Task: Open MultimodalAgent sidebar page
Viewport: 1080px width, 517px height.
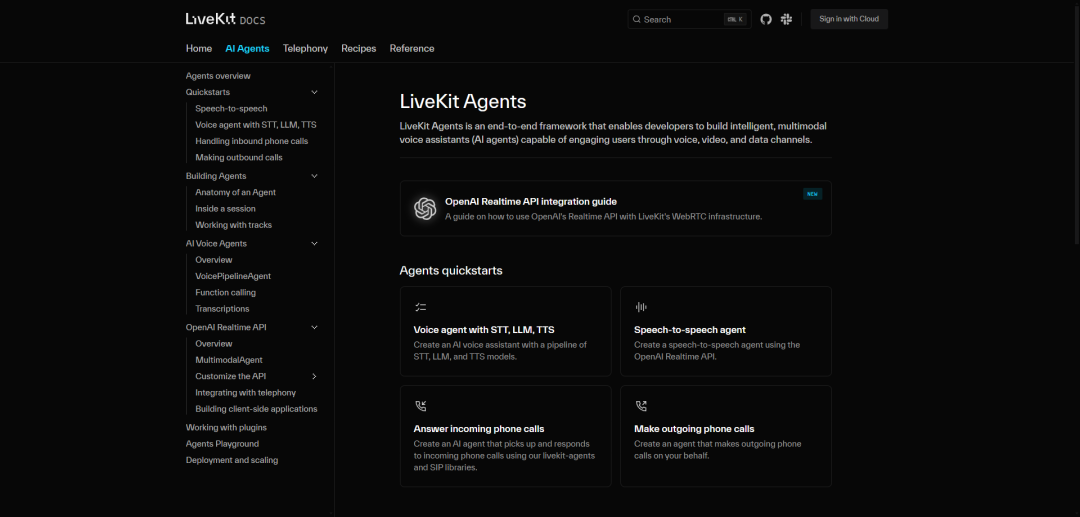Action: (x=229, y=360)
